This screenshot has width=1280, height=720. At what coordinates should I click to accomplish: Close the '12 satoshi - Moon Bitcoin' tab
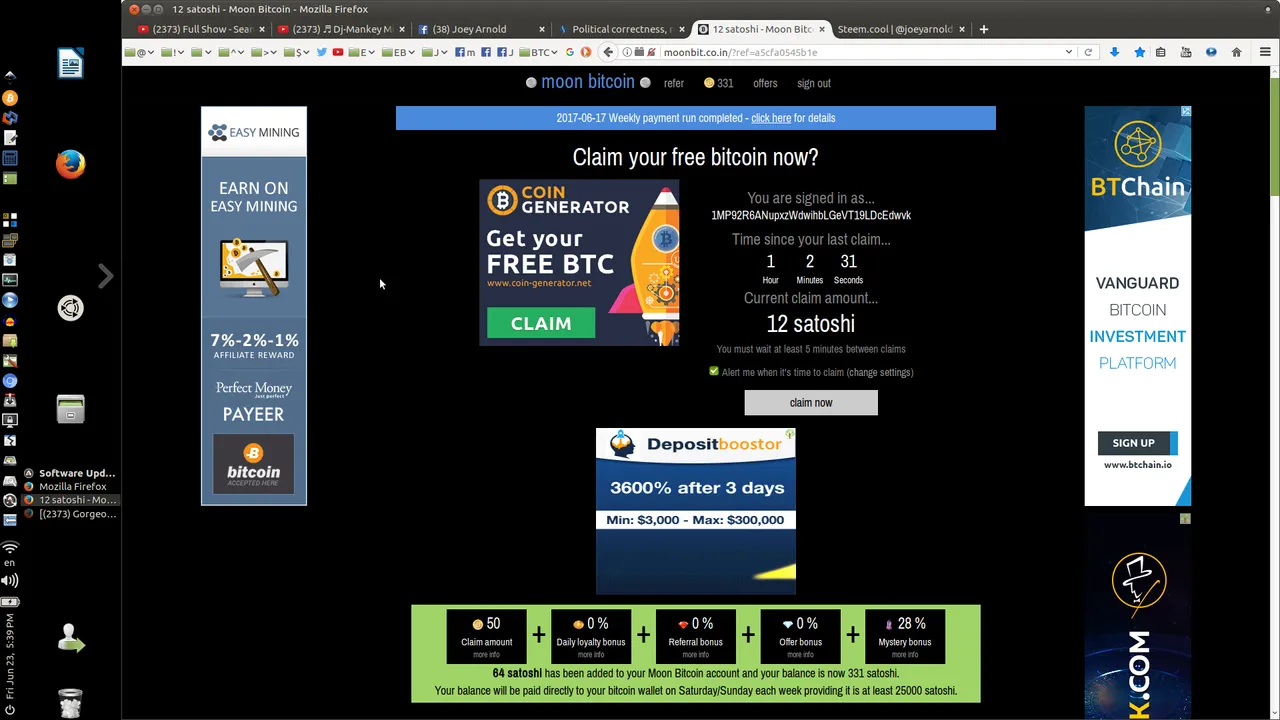[822, 29]
